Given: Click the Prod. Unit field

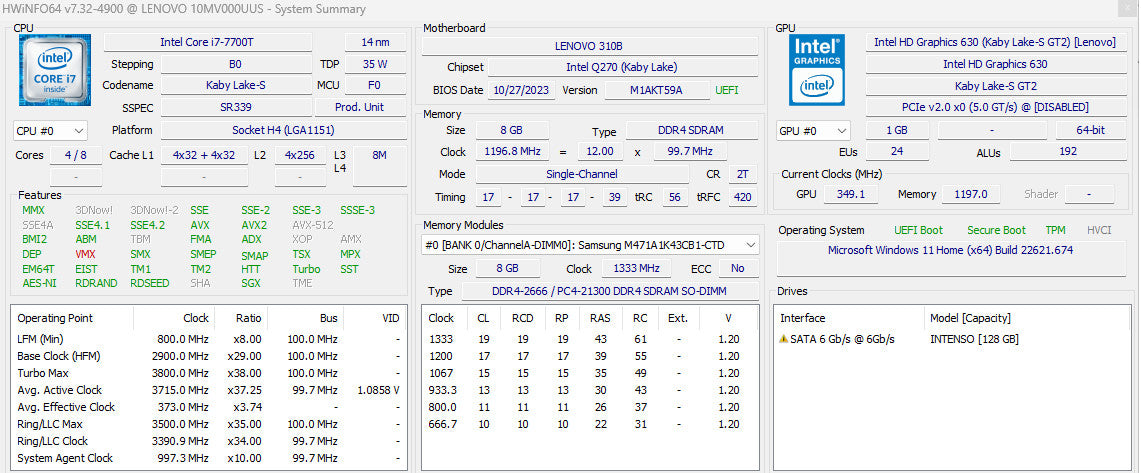Looking at the screenshot, I should click(x=360, y=107).
